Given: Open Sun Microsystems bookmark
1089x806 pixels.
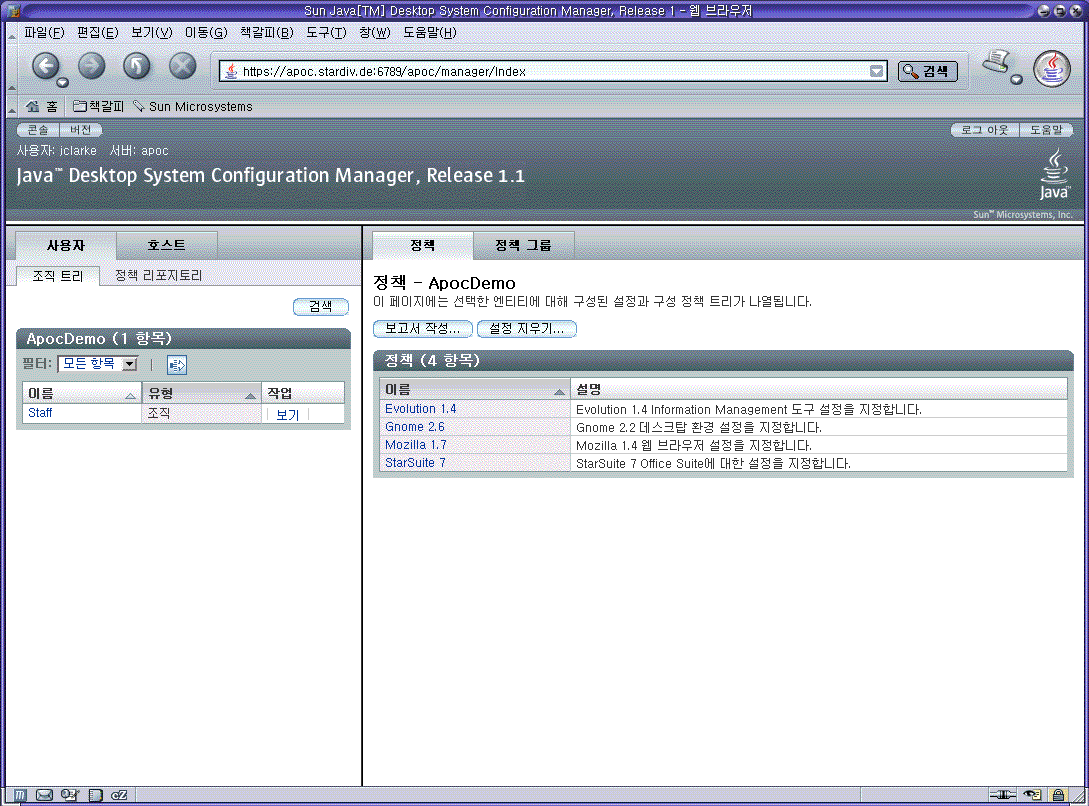Looking at the screenshot, I should pyautogui.click(x=193, y=106).
